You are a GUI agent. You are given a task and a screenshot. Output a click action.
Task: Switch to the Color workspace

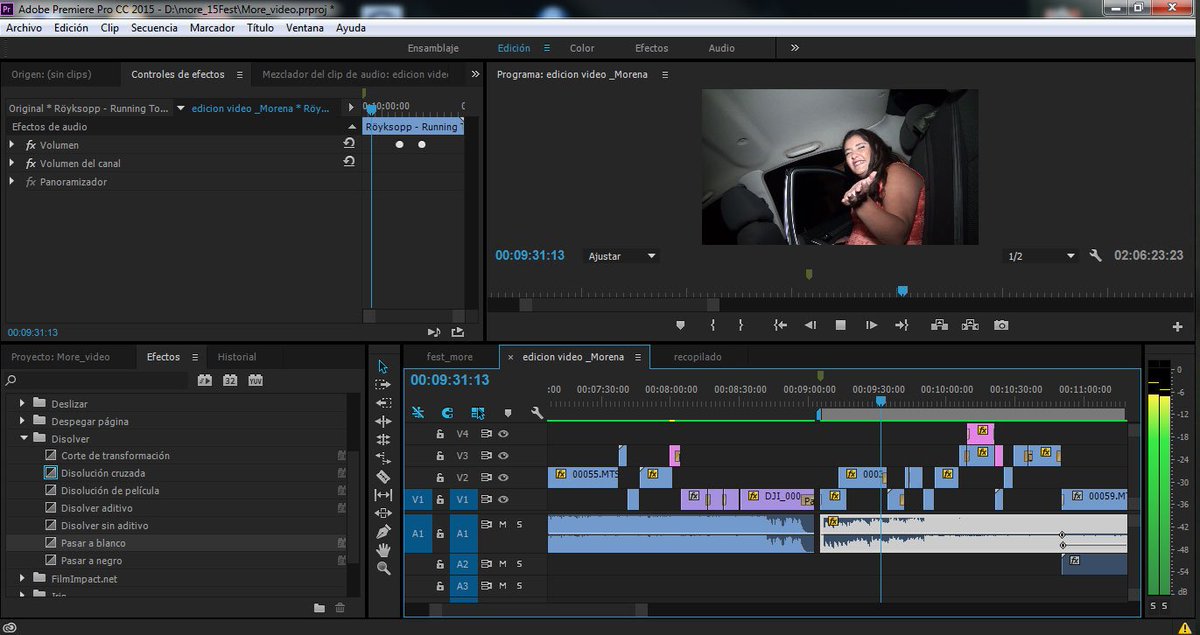point(582,47)
